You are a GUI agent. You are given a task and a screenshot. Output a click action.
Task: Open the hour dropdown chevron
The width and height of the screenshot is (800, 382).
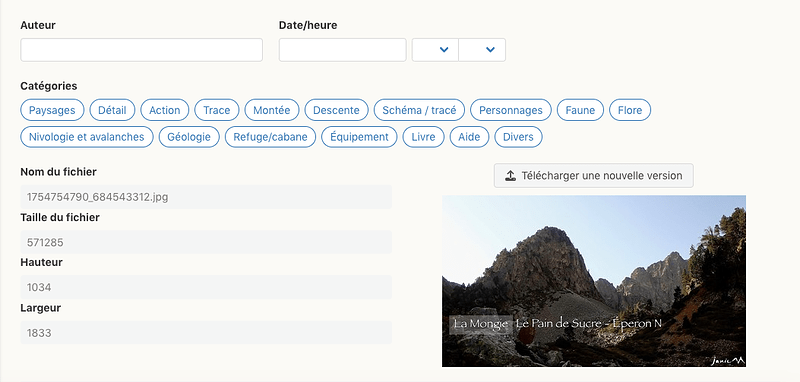pyautogui.click(x=444, y=49)
